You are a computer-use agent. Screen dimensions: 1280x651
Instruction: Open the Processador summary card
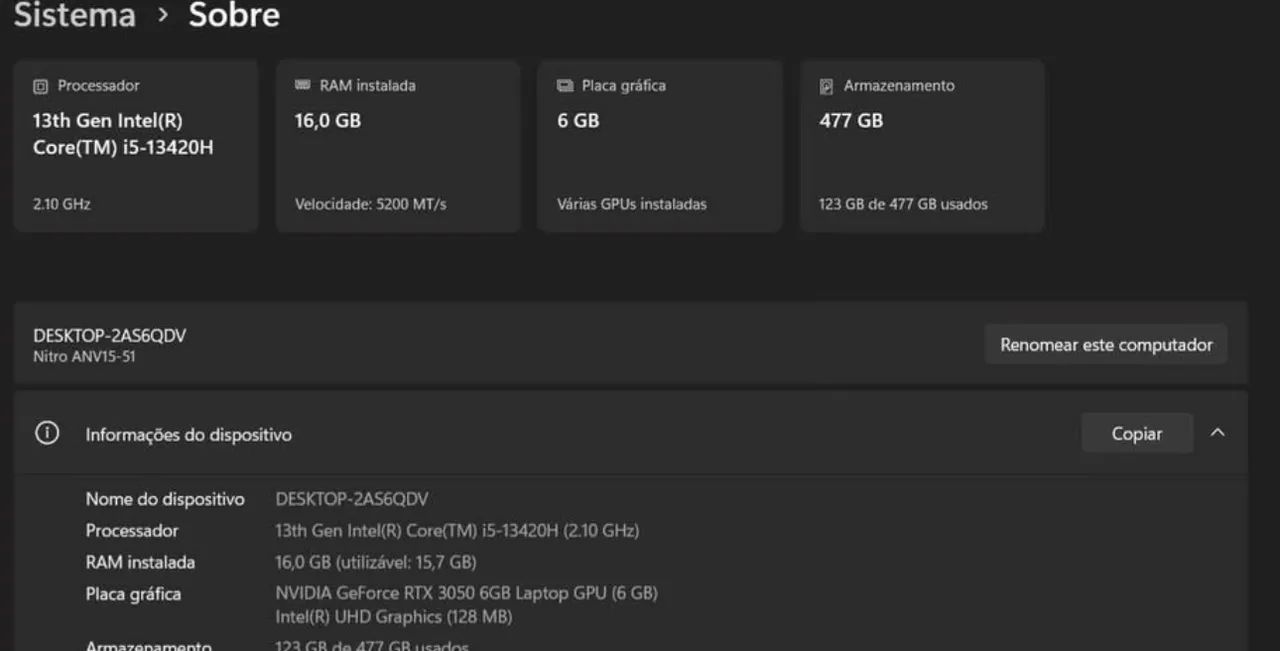click(136, 146)
